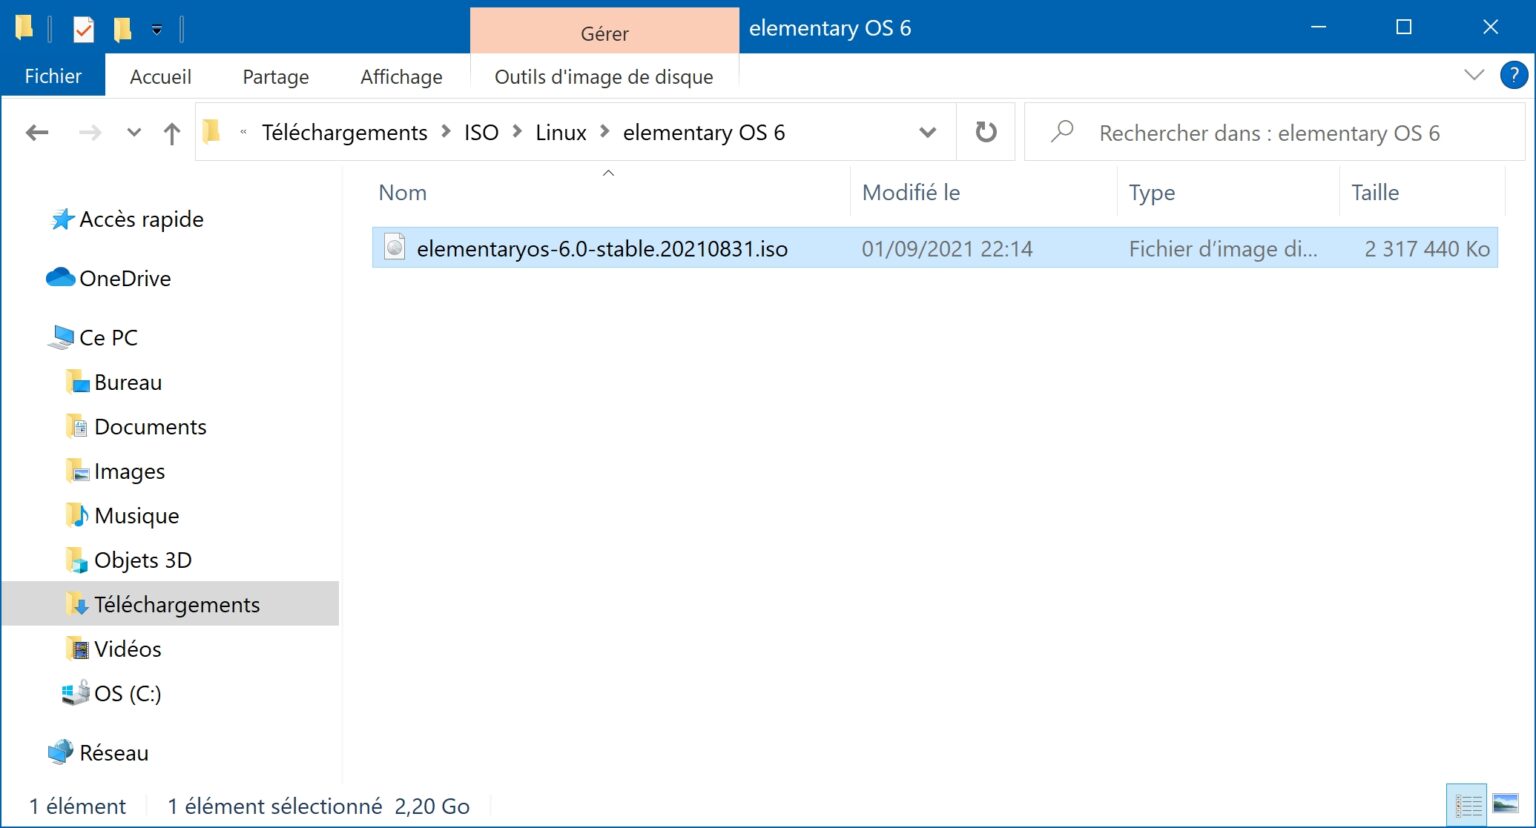Click the up-one-level navigation arrow
The height and width of the screenshot is (828, 1536).
tap(171, 132)
